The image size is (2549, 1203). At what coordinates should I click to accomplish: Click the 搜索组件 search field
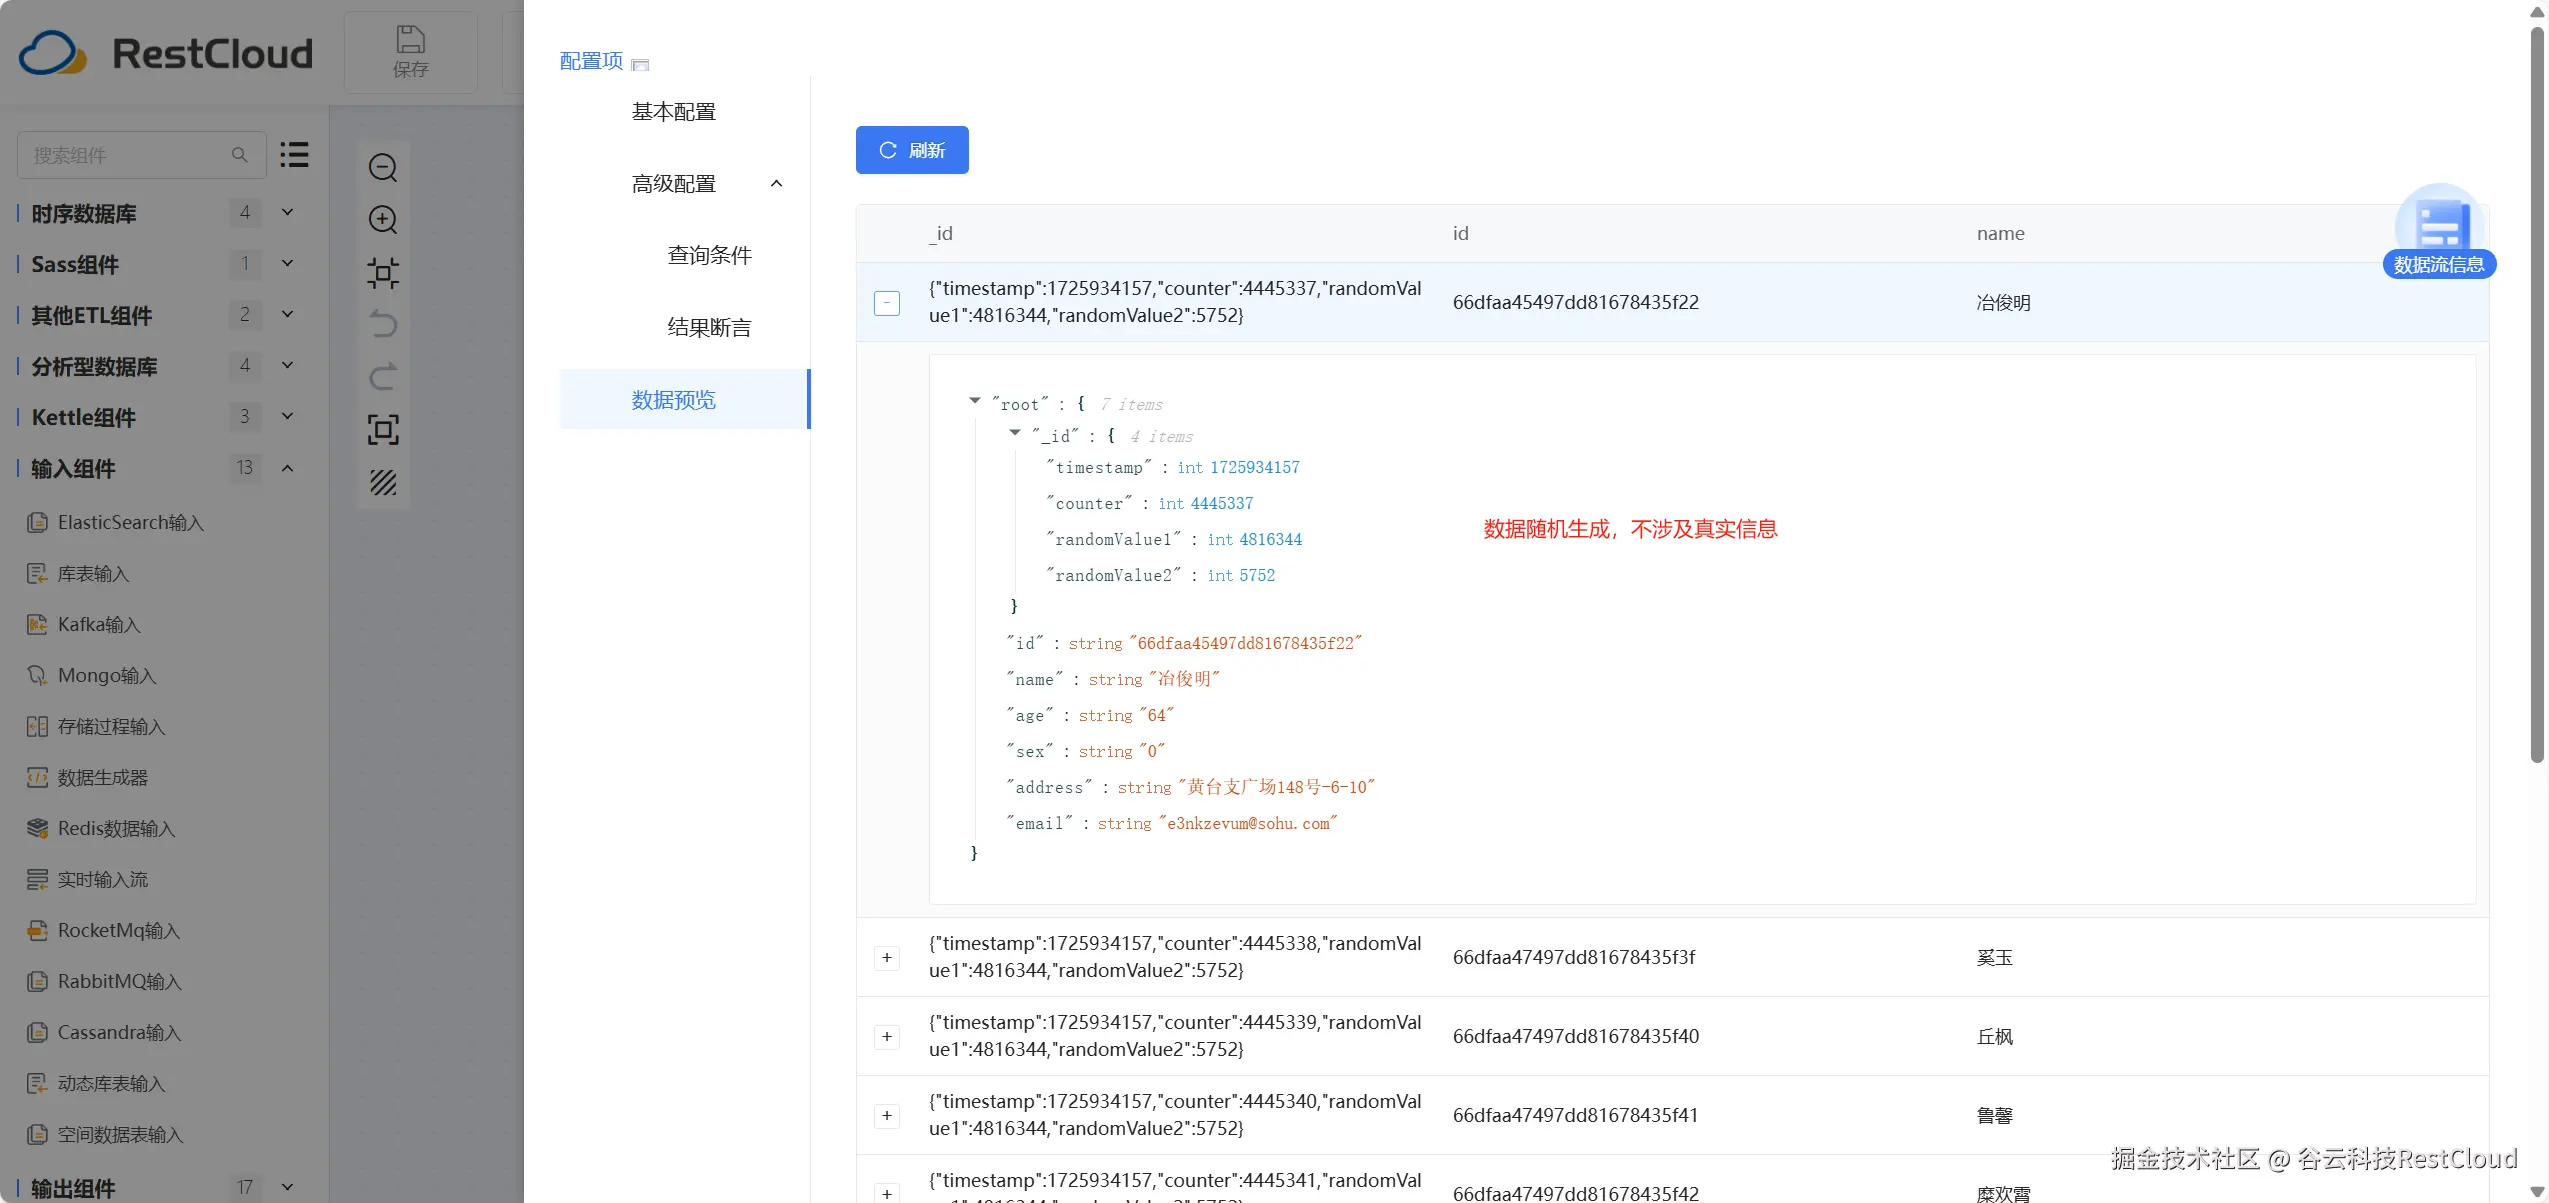click(x=142, y=155)
